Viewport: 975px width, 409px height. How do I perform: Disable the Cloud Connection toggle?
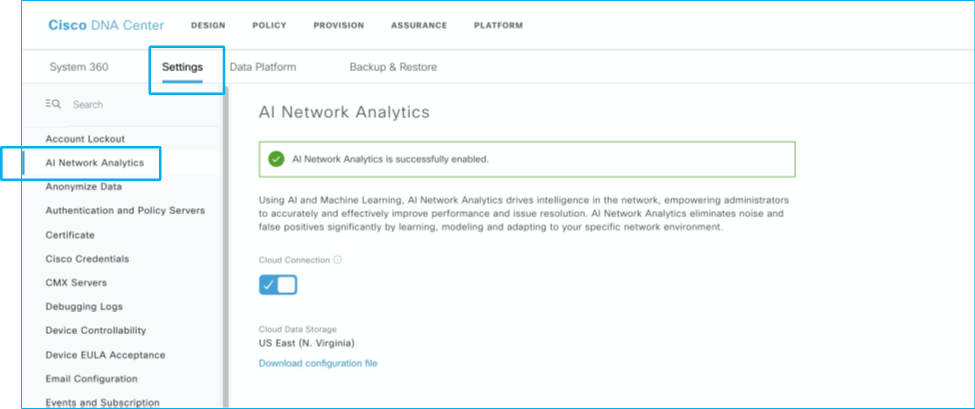(278, 285)
